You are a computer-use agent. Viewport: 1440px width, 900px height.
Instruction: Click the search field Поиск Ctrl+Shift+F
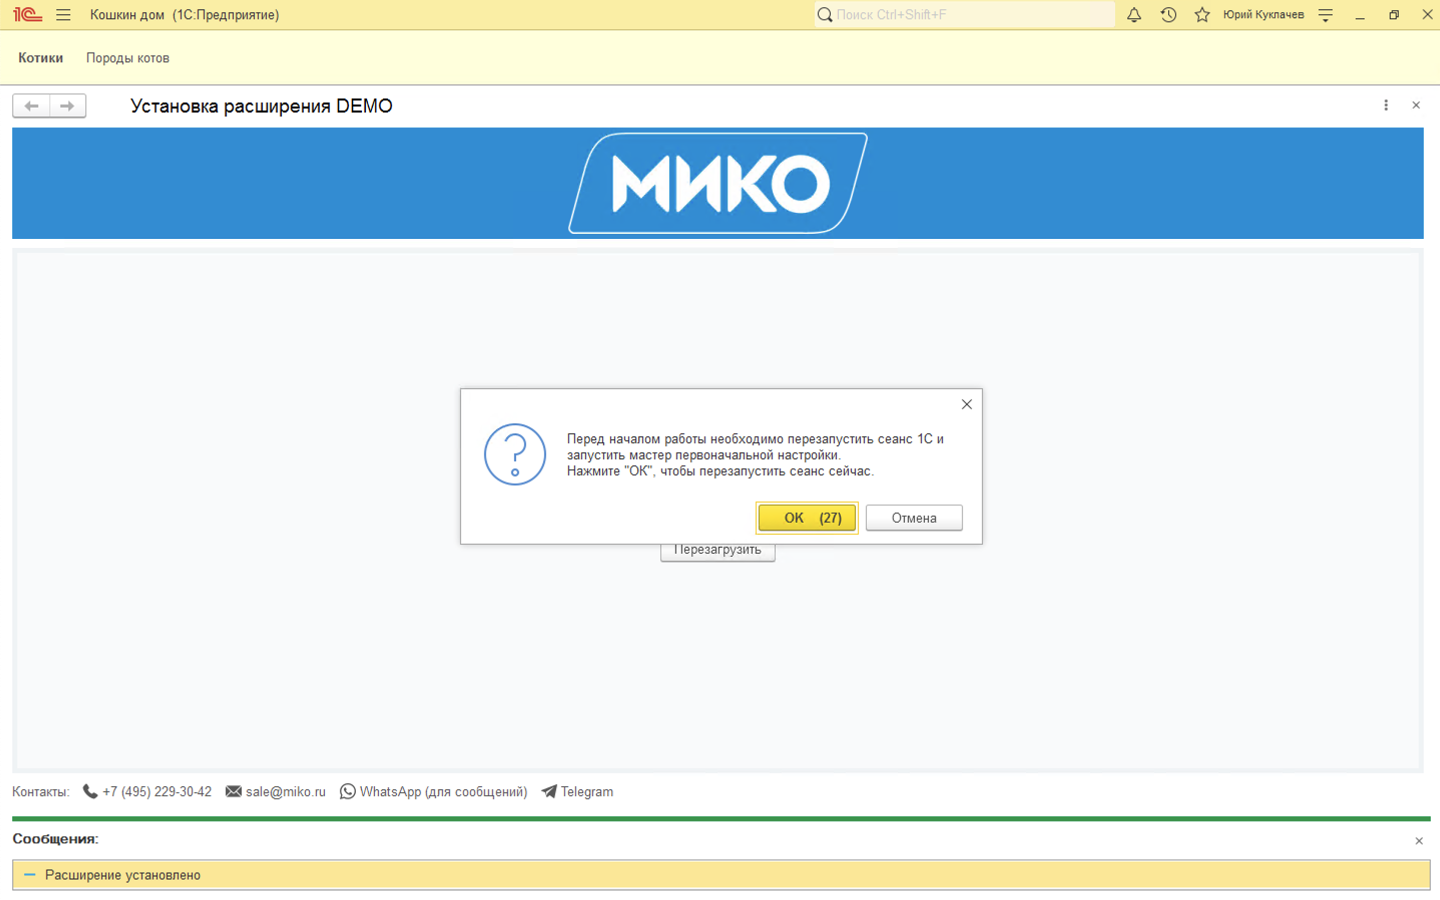tap(964, 15)
